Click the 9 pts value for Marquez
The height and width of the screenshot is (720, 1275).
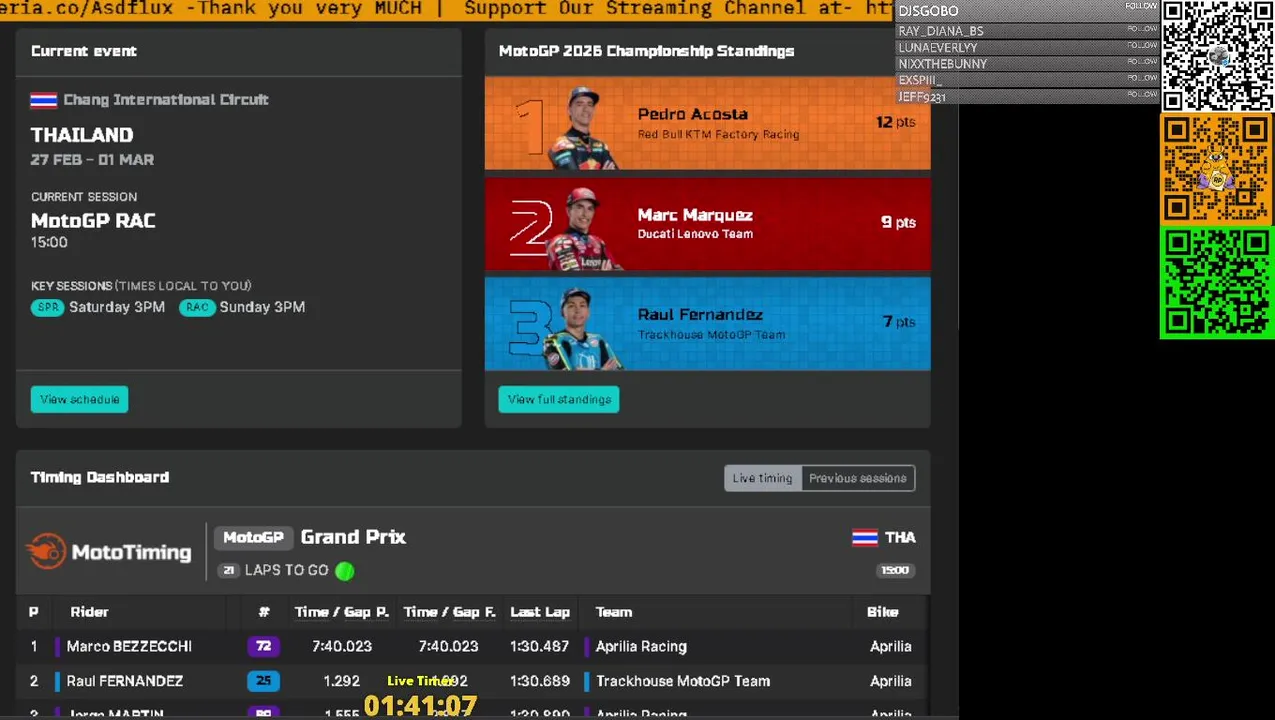pos(898,222)
